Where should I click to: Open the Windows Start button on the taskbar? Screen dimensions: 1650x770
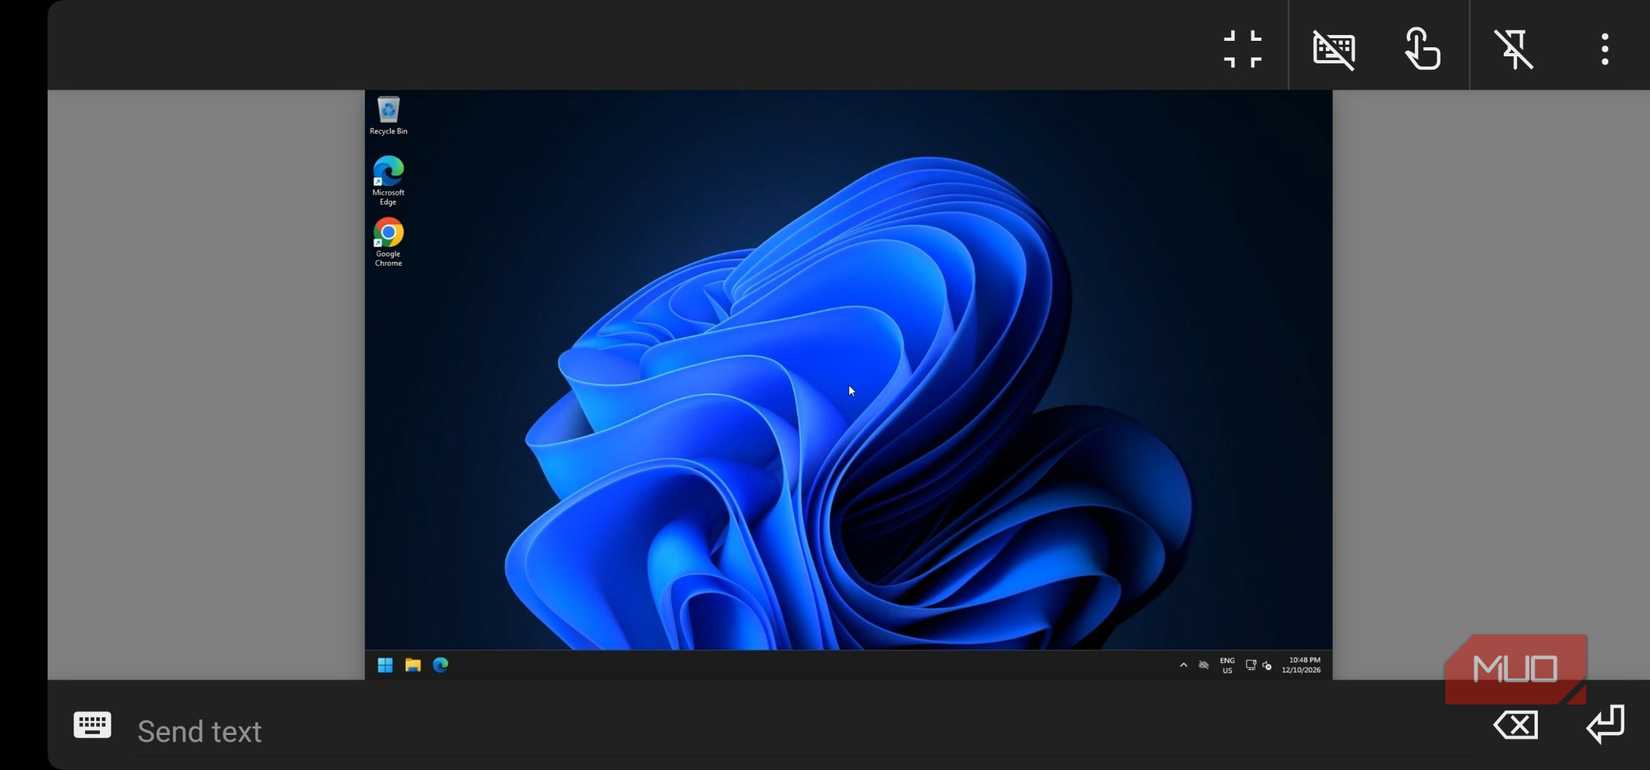[385, 665]
